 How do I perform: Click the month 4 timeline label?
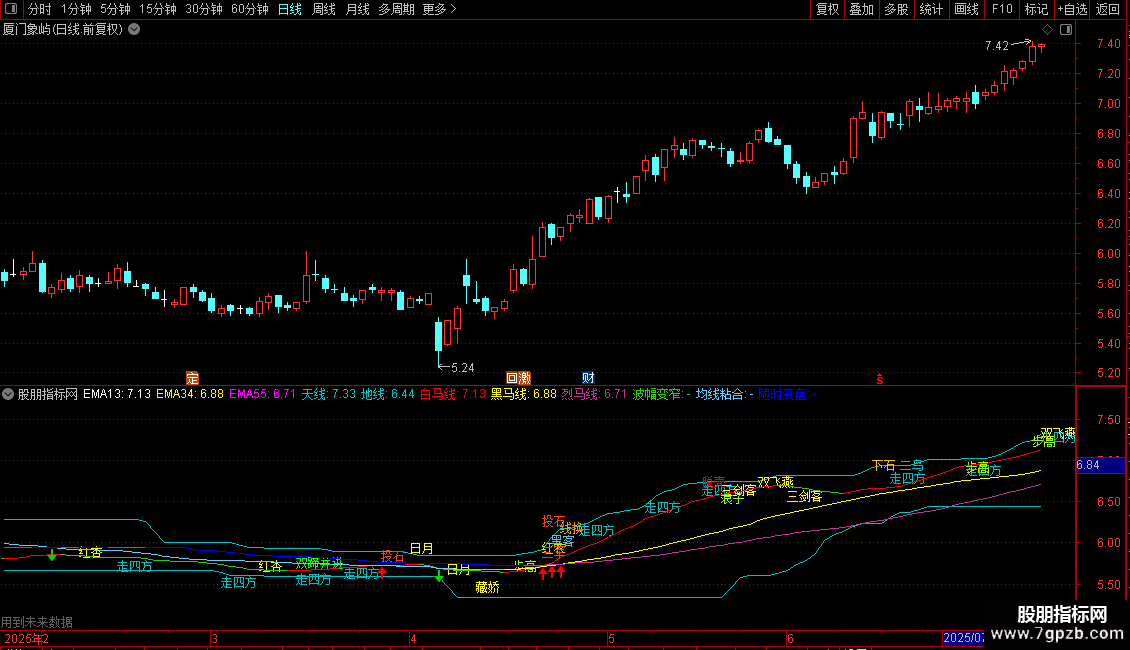[x=413, y=638]
